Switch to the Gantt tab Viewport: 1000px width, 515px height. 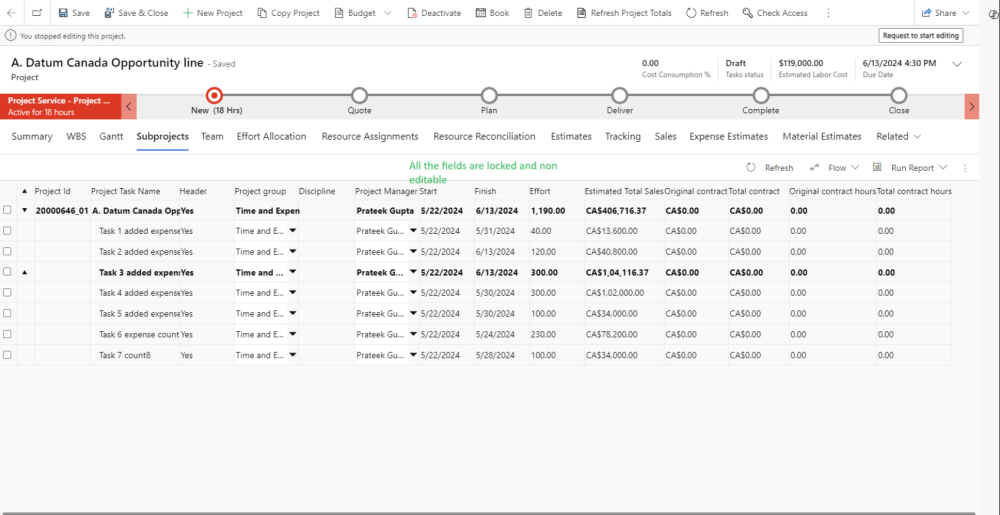pos(111,136)
